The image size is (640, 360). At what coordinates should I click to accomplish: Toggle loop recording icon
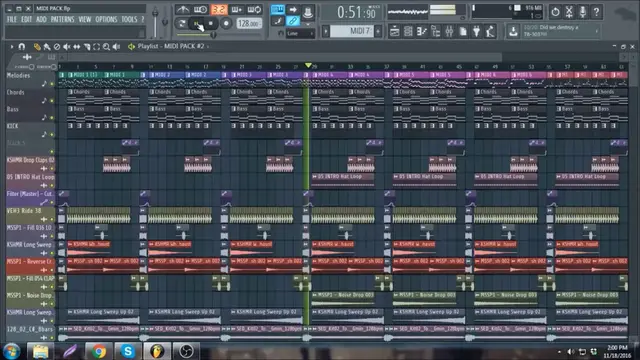coord(254,9)
